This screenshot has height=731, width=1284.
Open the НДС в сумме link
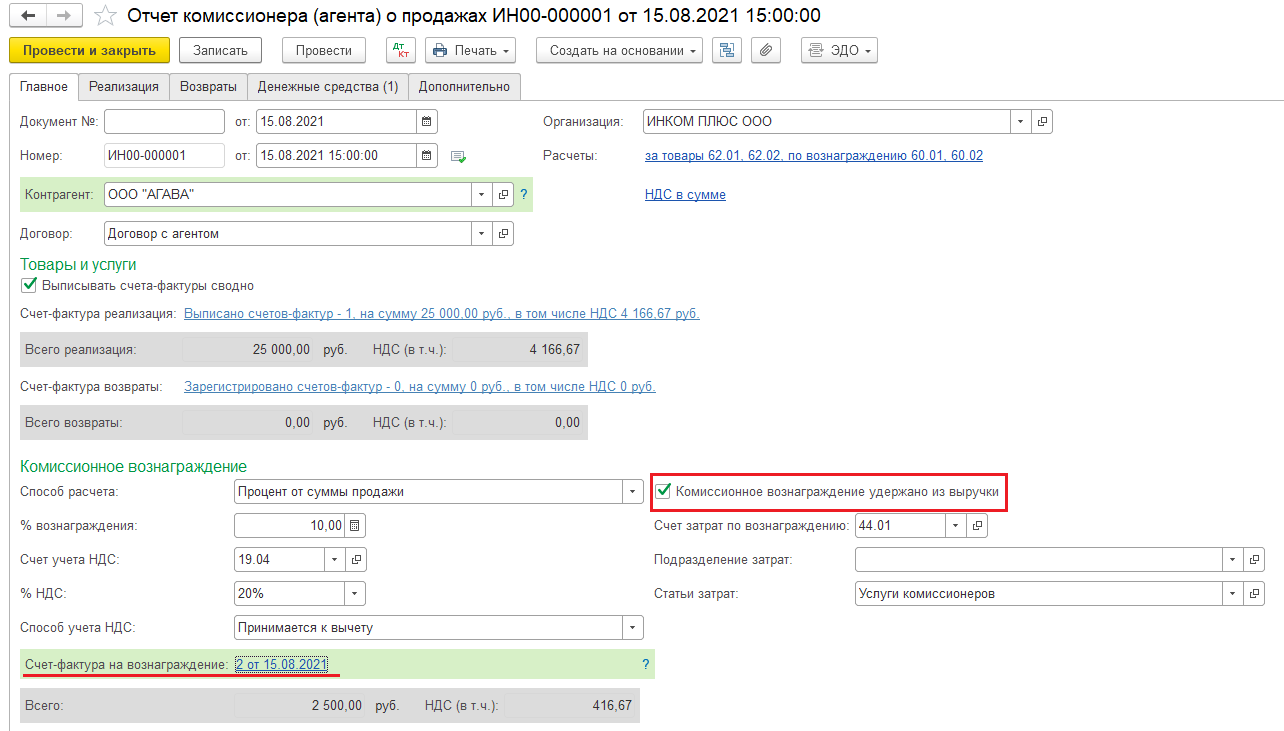click(x=685, y=195)
